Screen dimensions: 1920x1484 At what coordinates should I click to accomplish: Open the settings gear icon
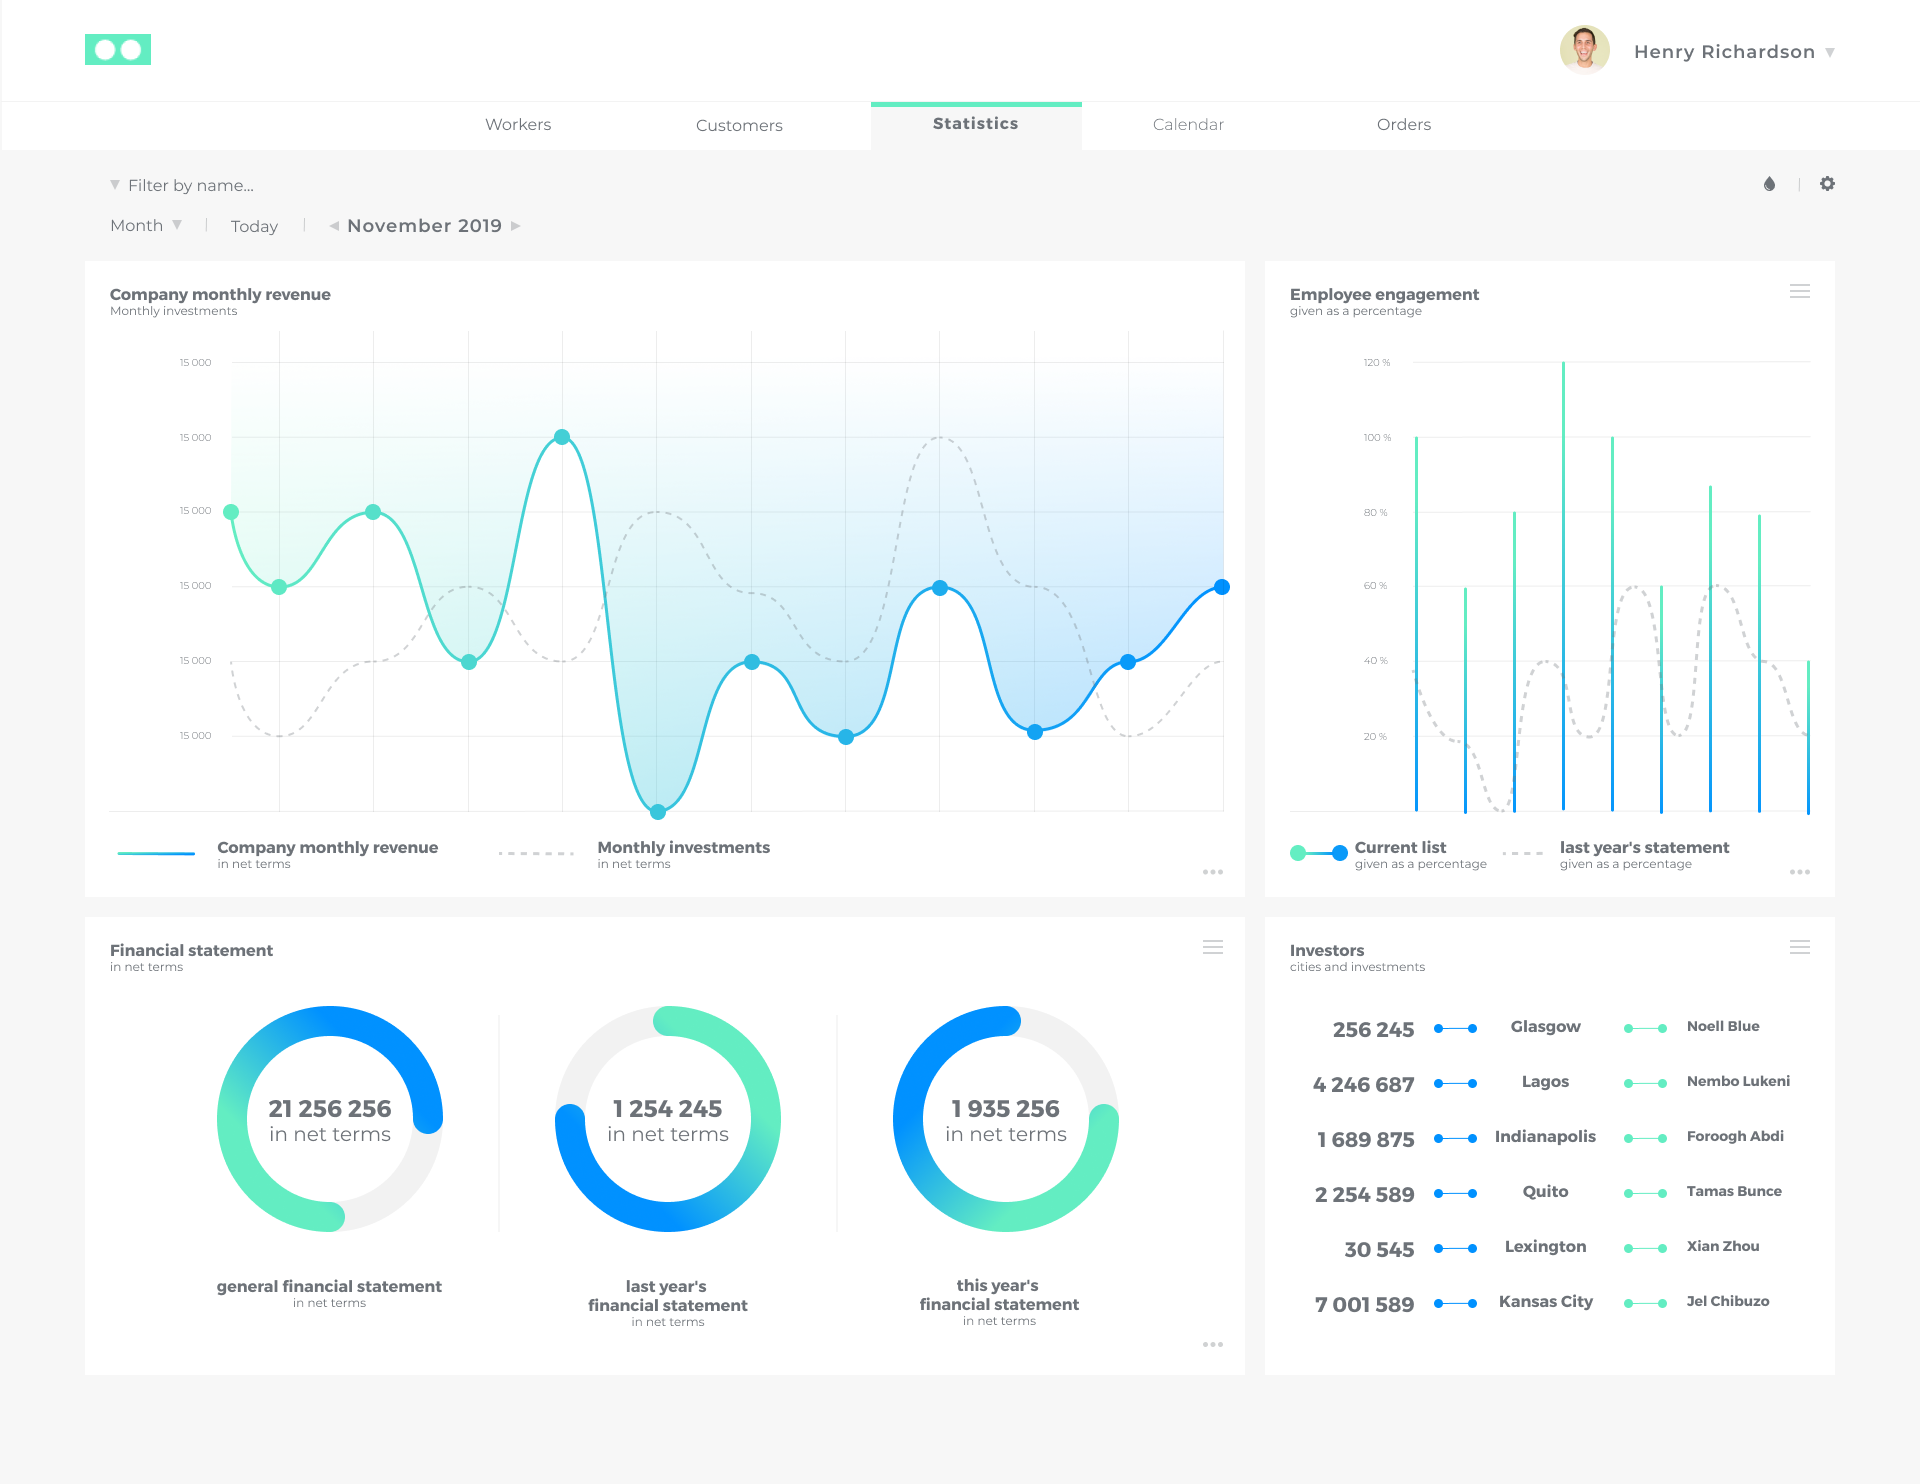tap(1827, 184)
